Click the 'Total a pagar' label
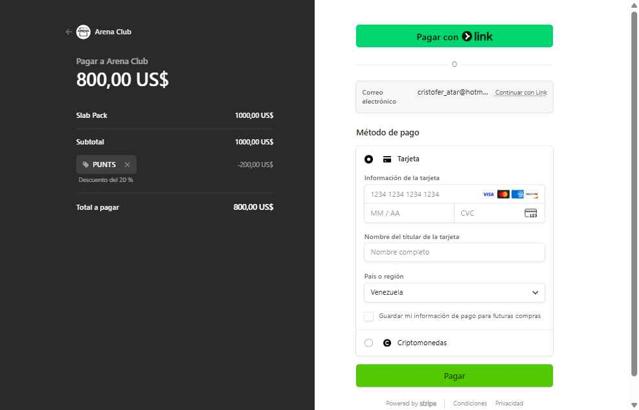 pos(97,207)
